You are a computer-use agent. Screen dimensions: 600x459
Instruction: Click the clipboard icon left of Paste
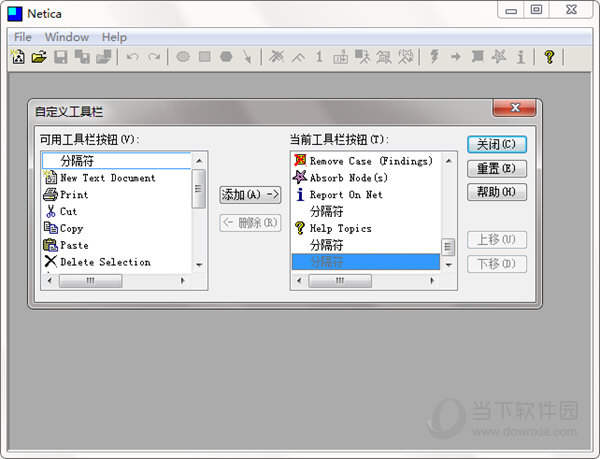click(51, 245)
